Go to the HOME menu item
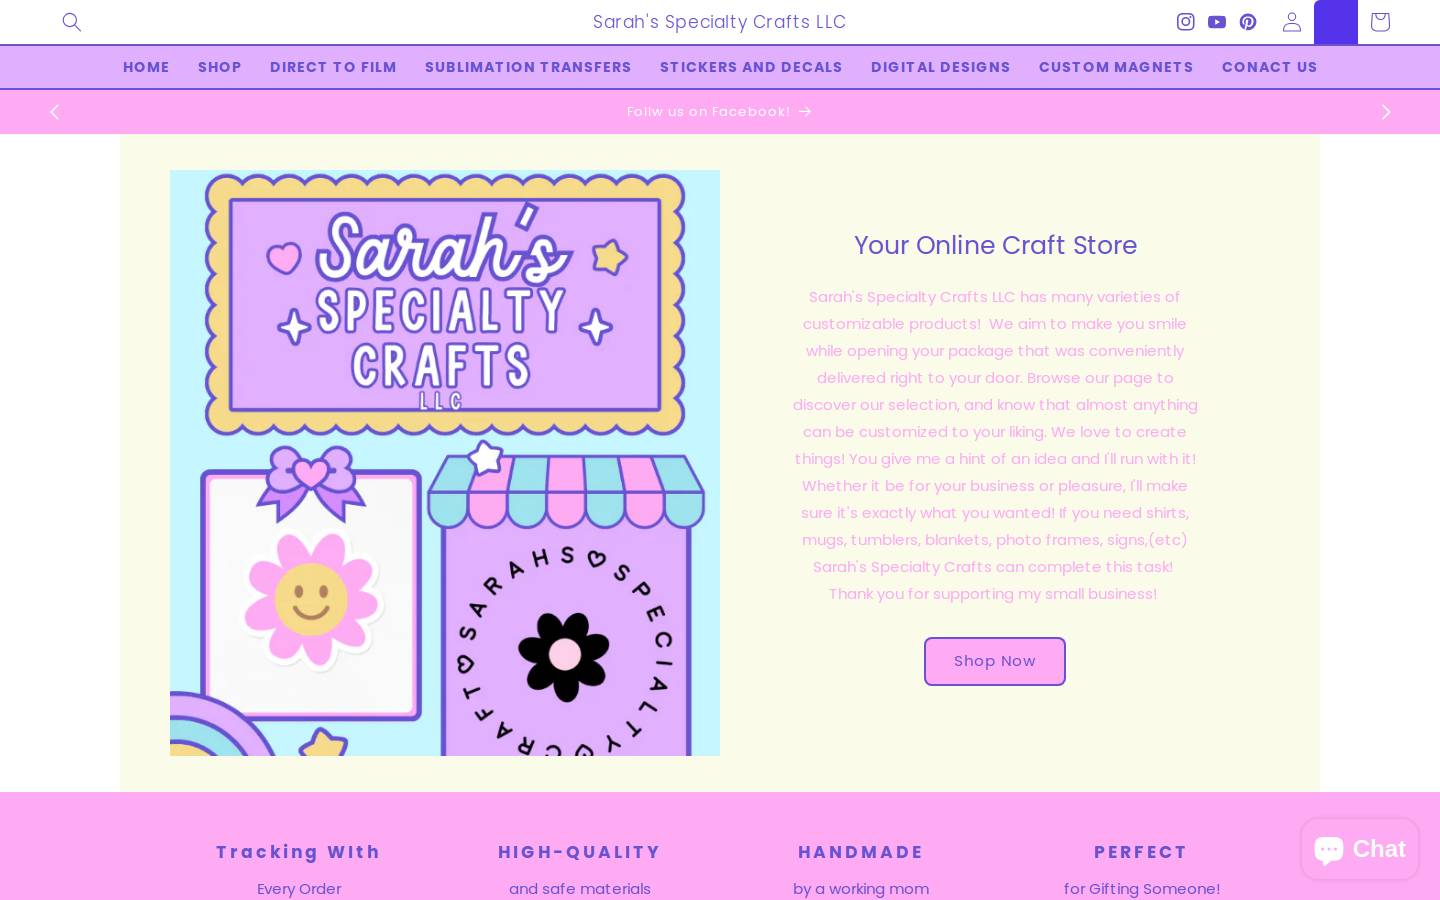 pyautogui.click(x=146, y=67)
